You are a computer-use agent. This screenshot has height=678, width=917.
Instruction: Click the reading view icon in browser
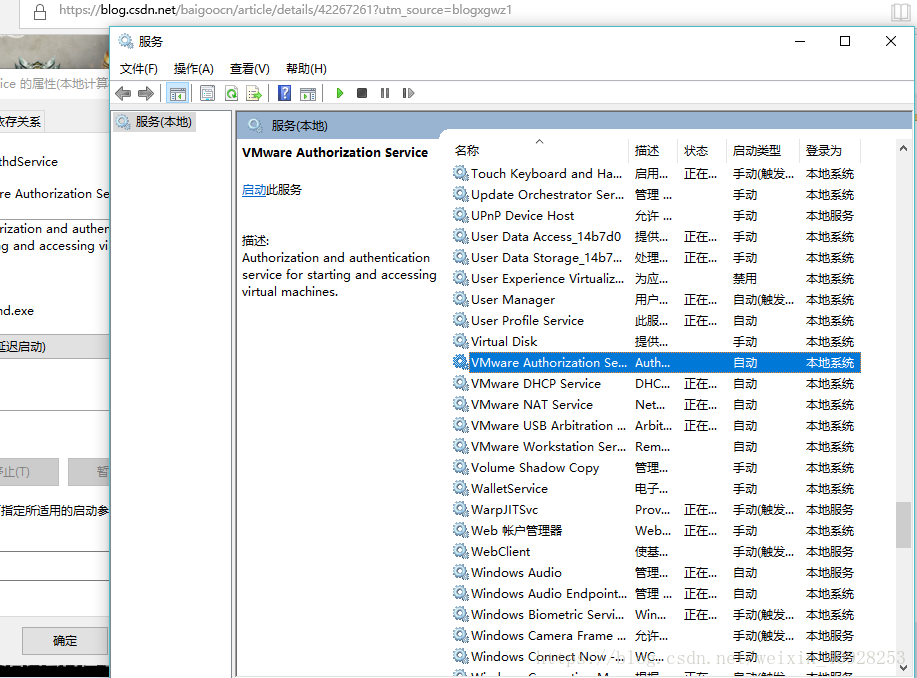(x=901, y=12)
